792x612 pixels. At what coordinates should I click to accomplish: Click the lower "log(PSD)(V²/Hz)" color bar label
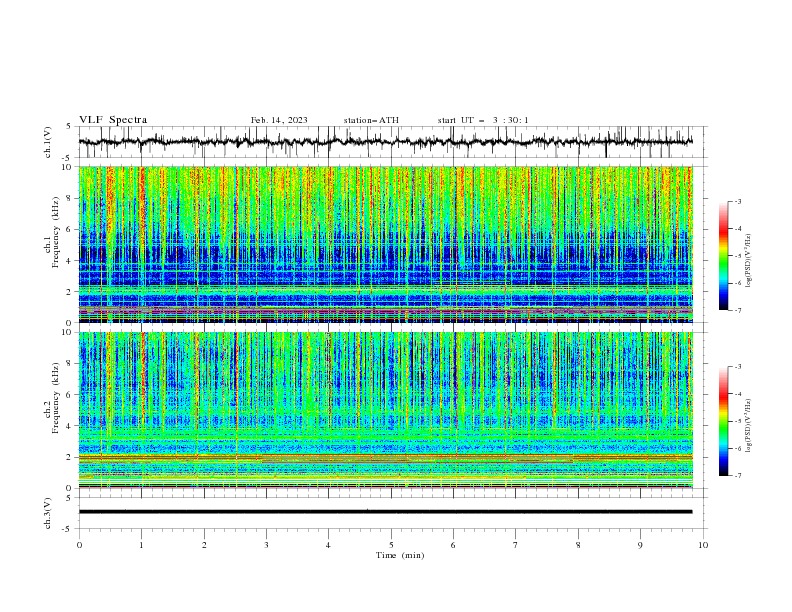coord(749,426)
